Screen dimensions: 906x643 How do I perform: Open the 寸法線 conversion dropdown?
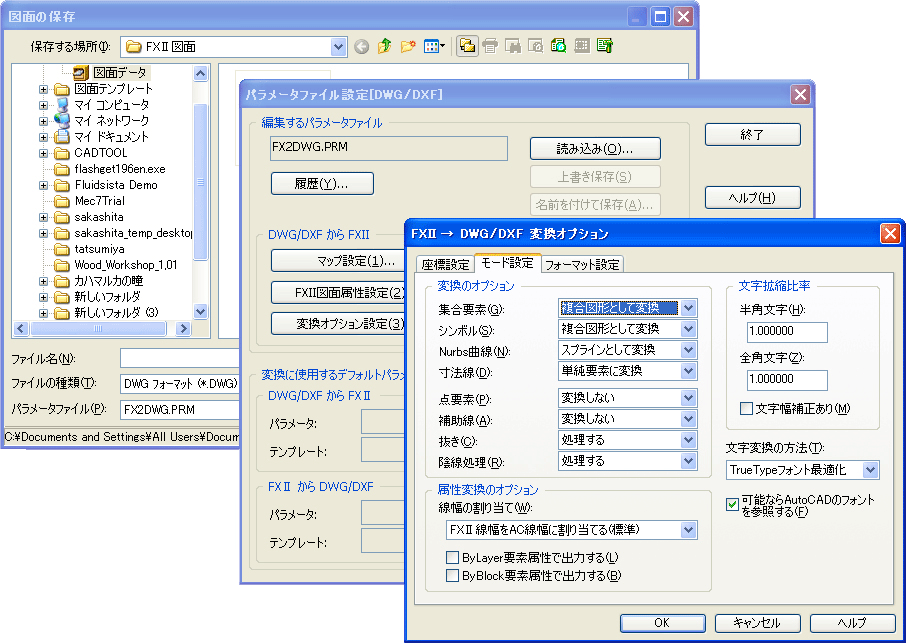pyautogui.click(x=687, y=371)
